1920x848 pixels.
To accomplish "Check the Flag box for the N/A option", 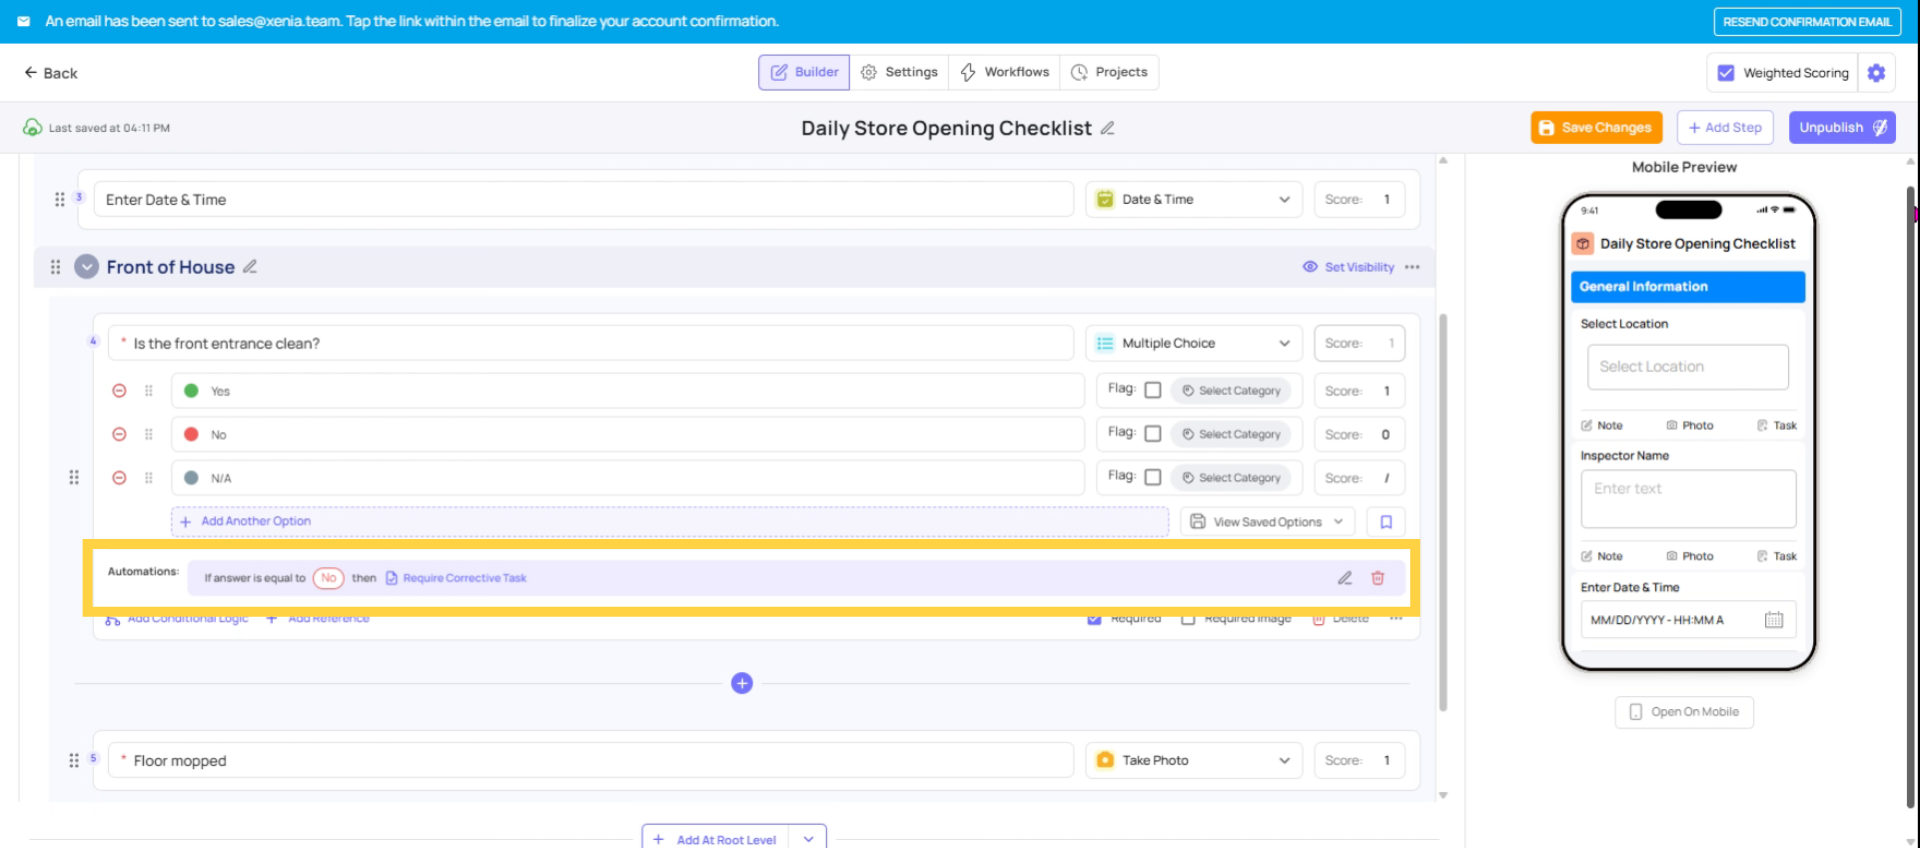I will pos(1153,478).
